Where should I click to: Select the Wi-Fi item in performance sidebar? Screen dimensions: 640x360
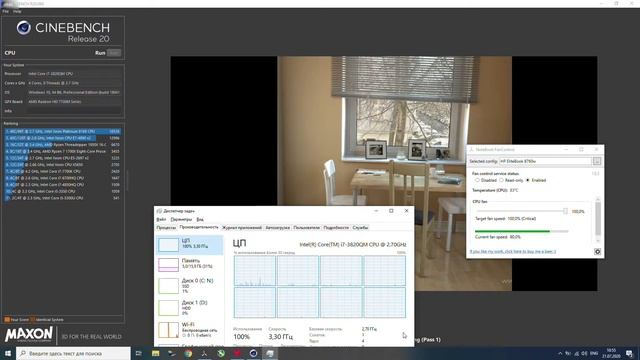190,330
